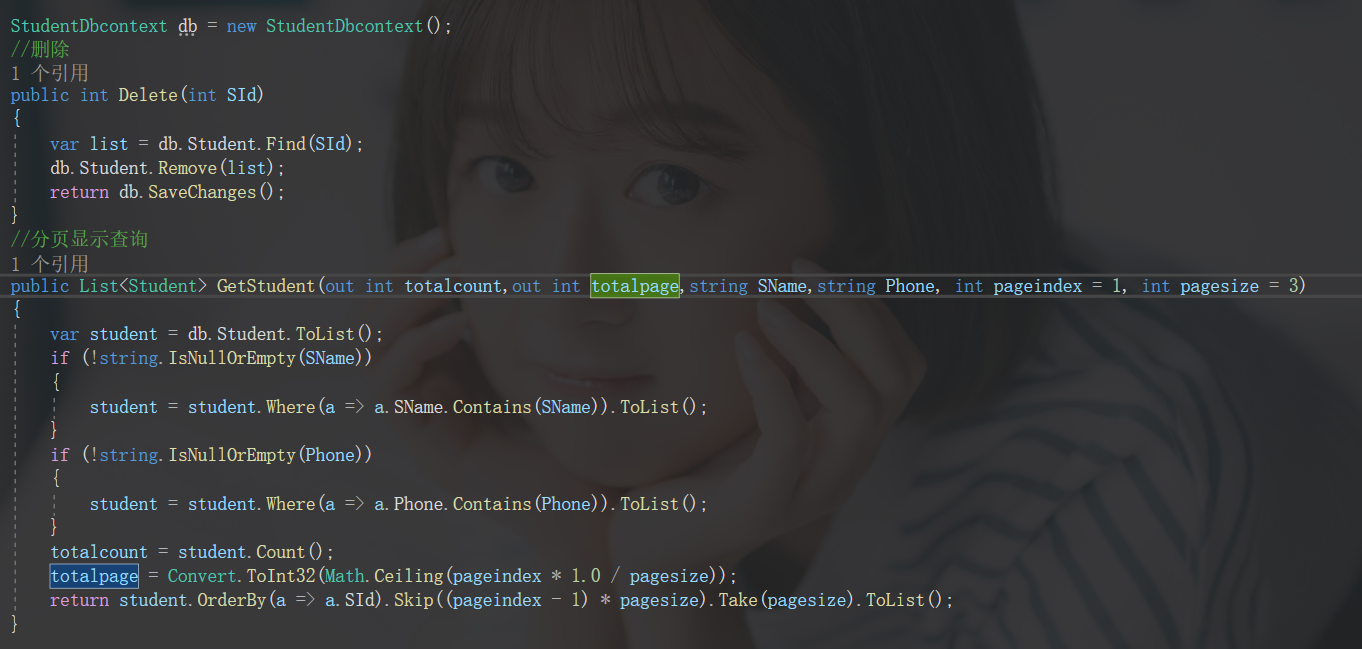Click the 'List<Student>' return type of GetStudent
This screenshot has height=649, width=1362.
(143, 286)
